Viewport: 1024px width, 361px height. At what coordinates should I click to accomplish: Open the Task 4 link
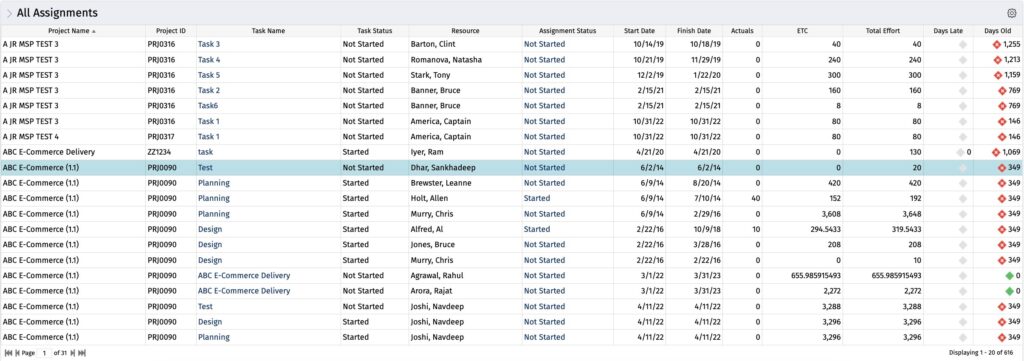pos(209,59)
